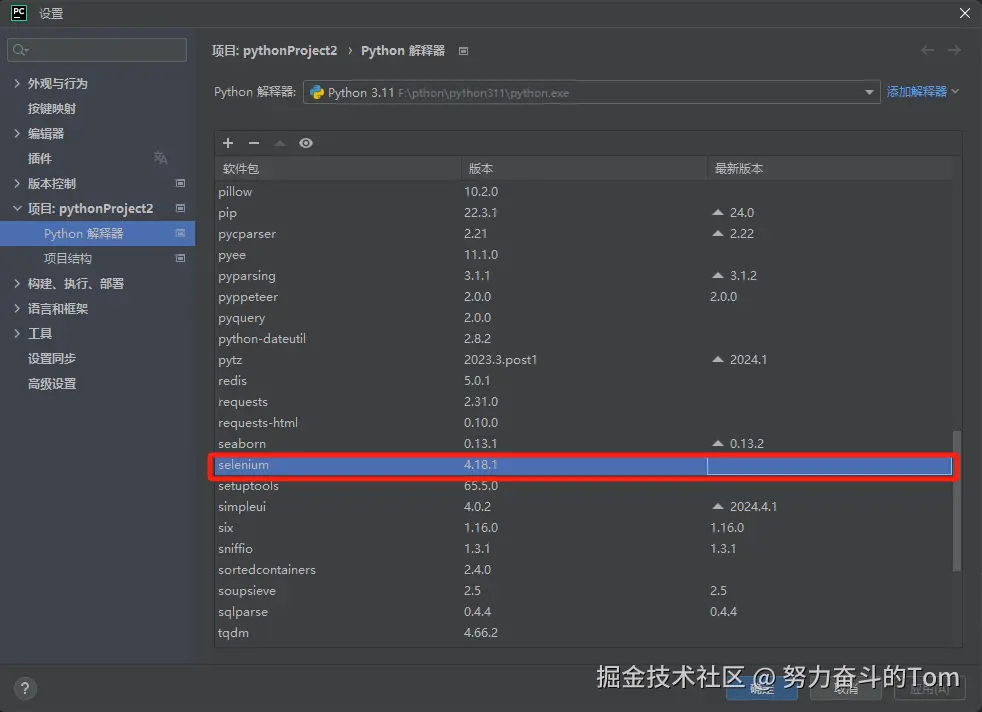Click the upgrade arrow next to simpleui 2024.4.1
982x712 pixels.
tap(718, 506)
